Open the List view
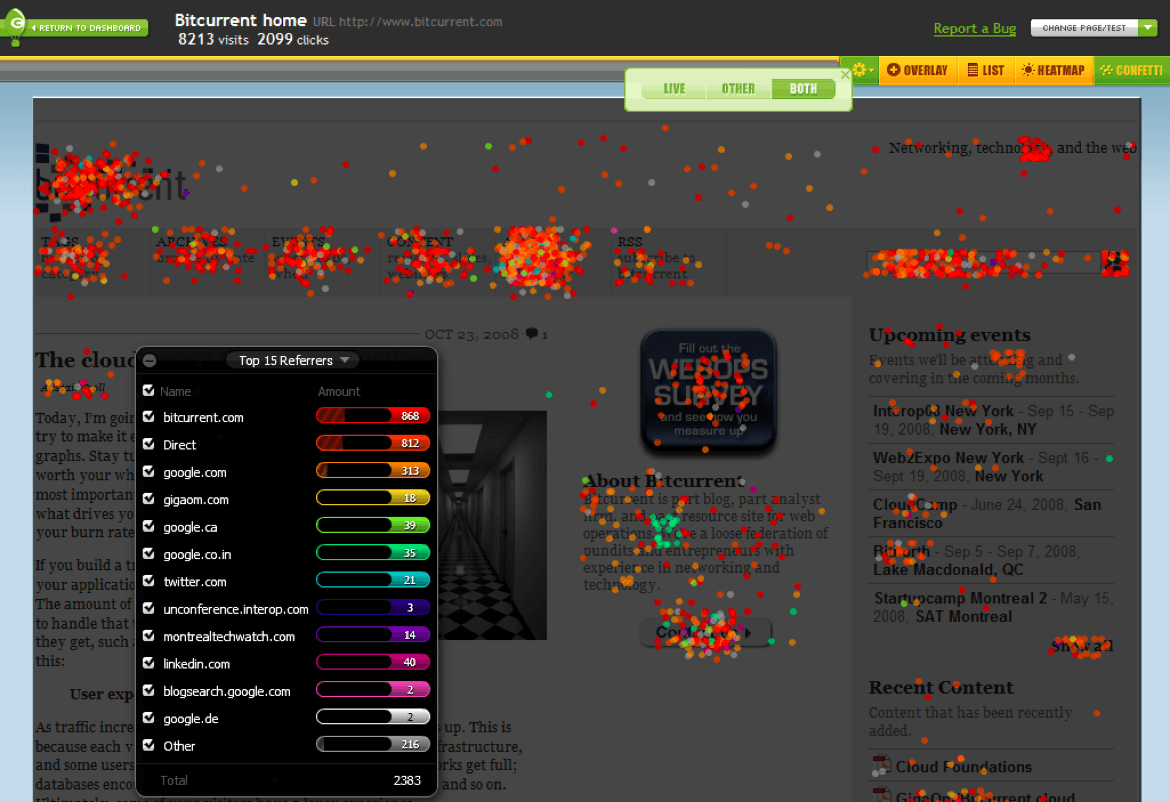 [x=986, y=70]
